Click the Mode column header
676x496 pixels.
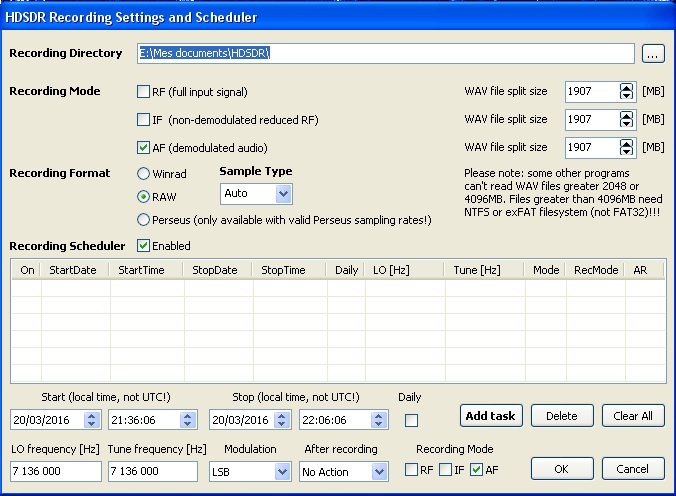click(x=546, y=270)
